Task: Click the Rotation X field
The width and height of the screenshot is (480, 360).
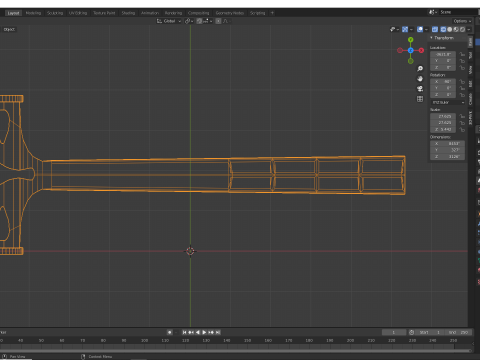Action: click(443, 81)
